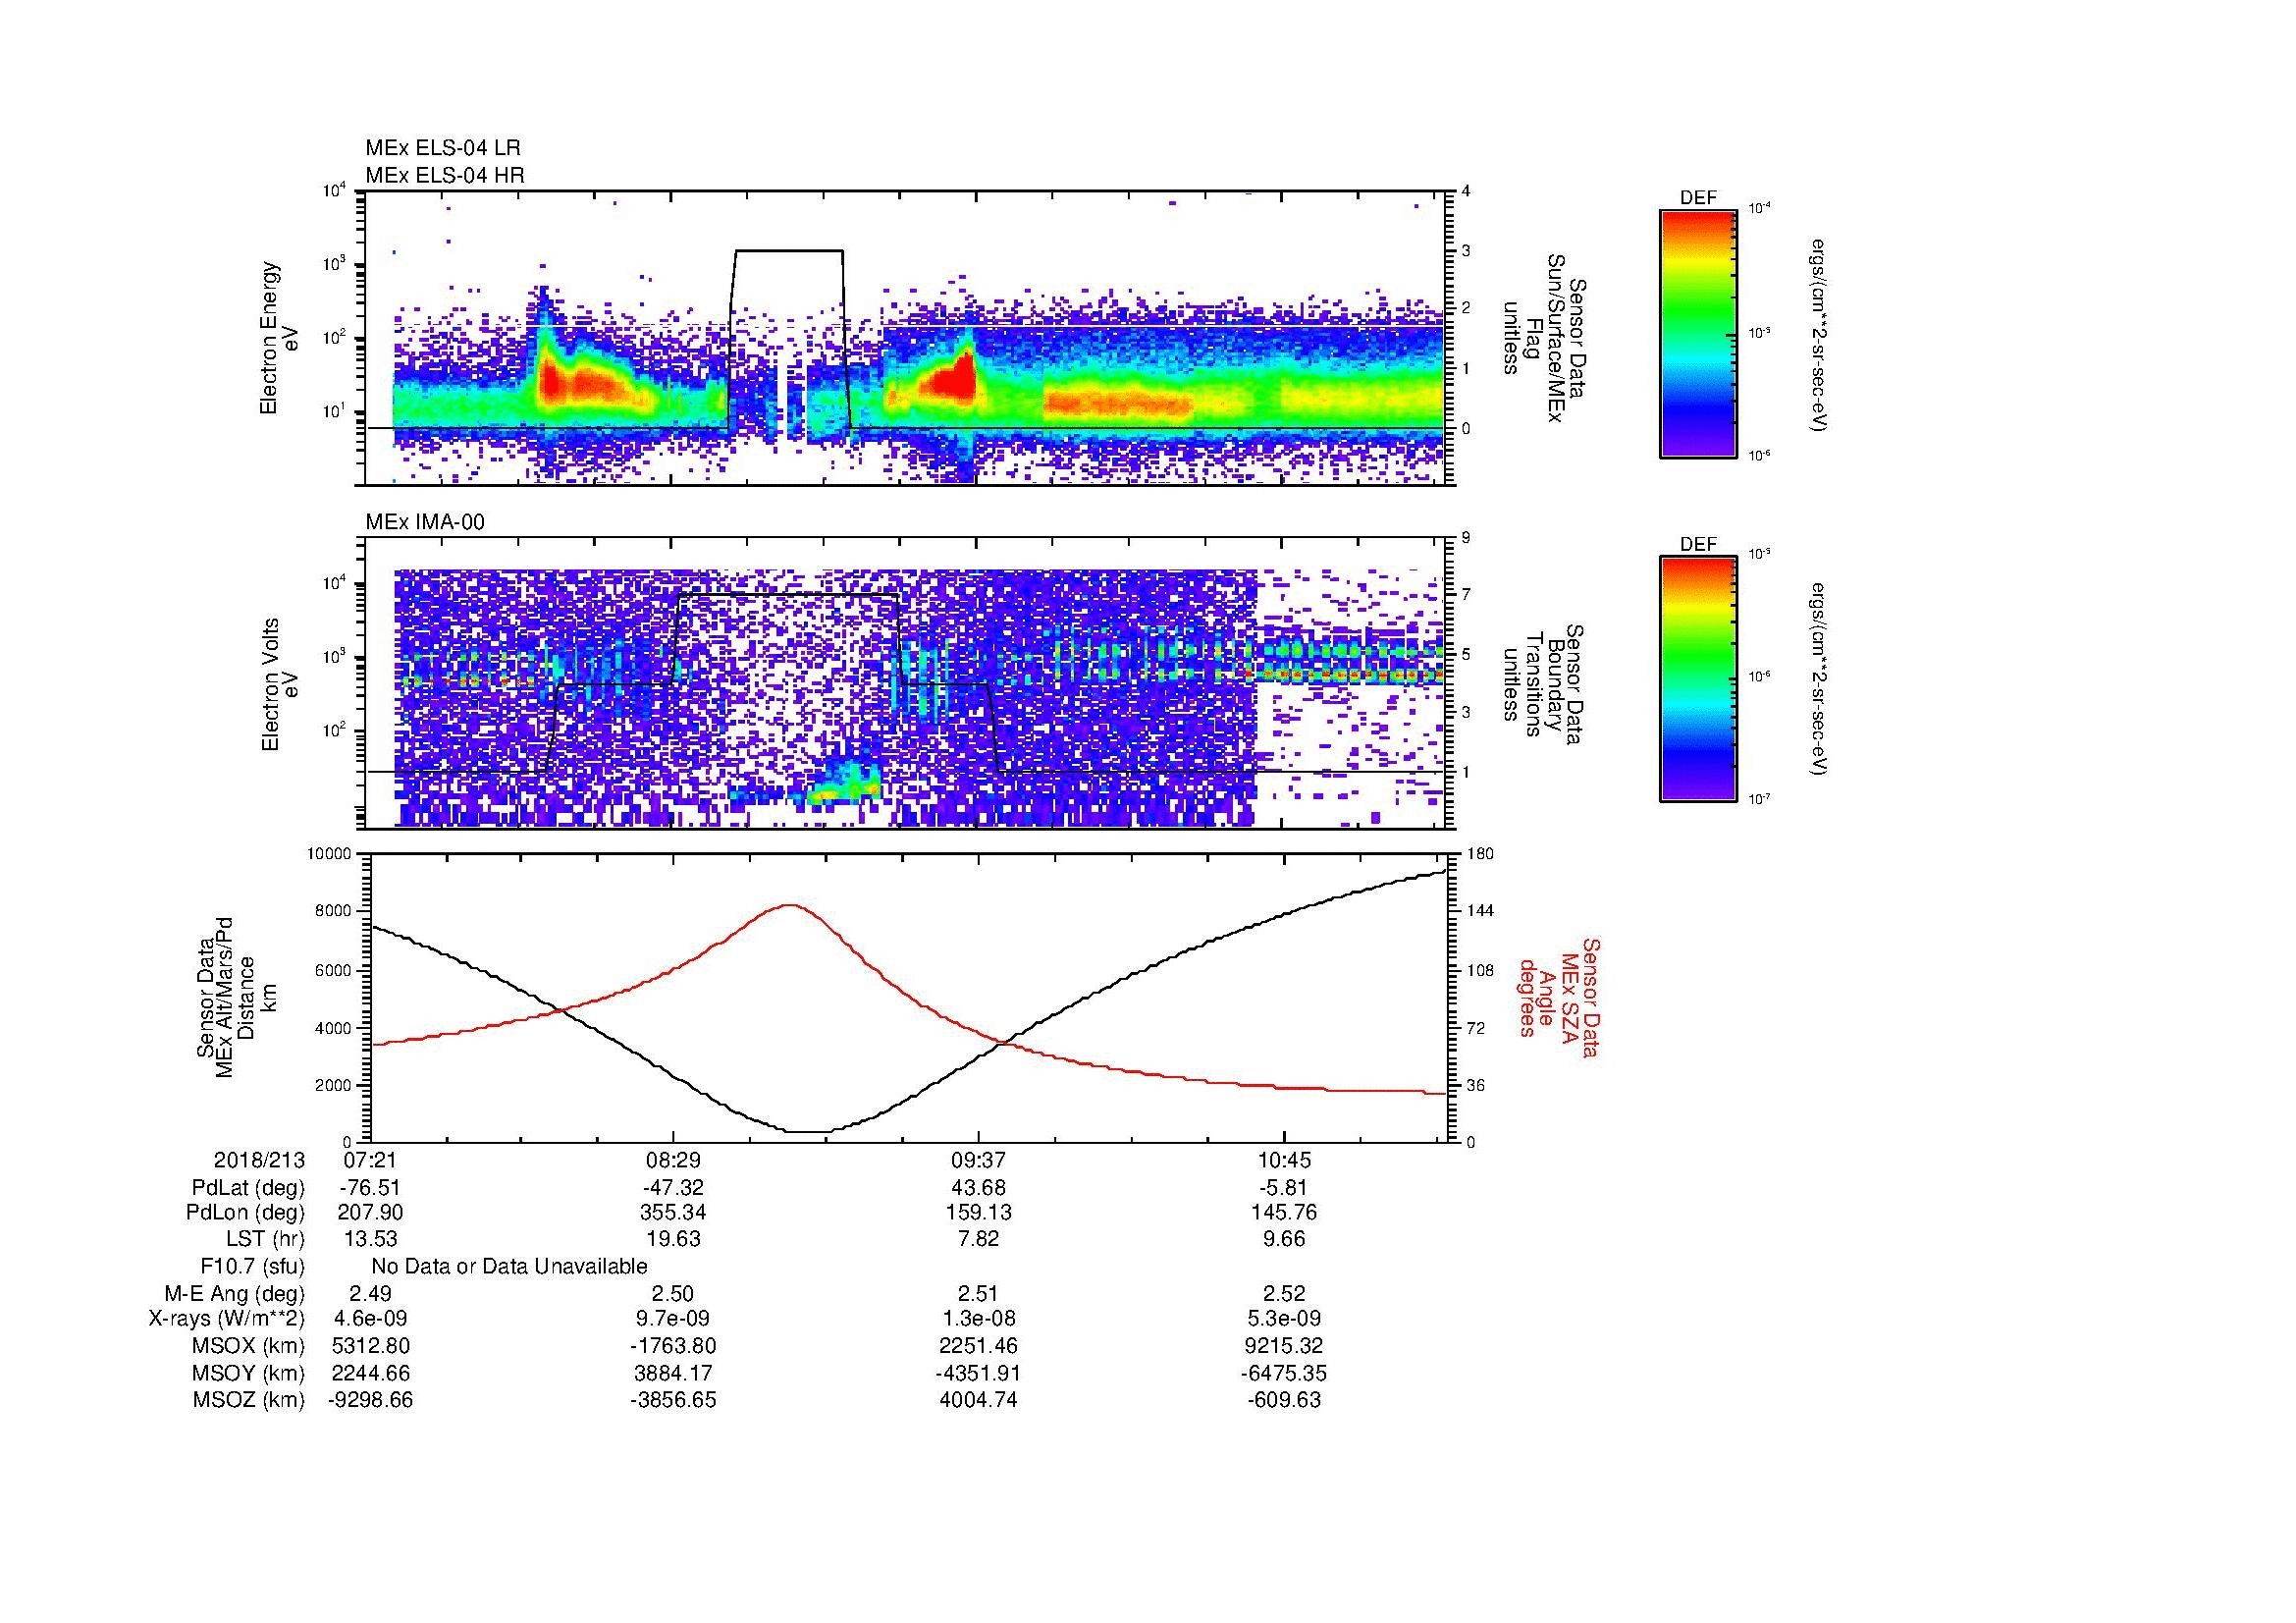The height and width of the screenshot is (1623, 2296).
Task: Click the 'MSOX (km)' row label
Action: click(x=249, y=1346)
